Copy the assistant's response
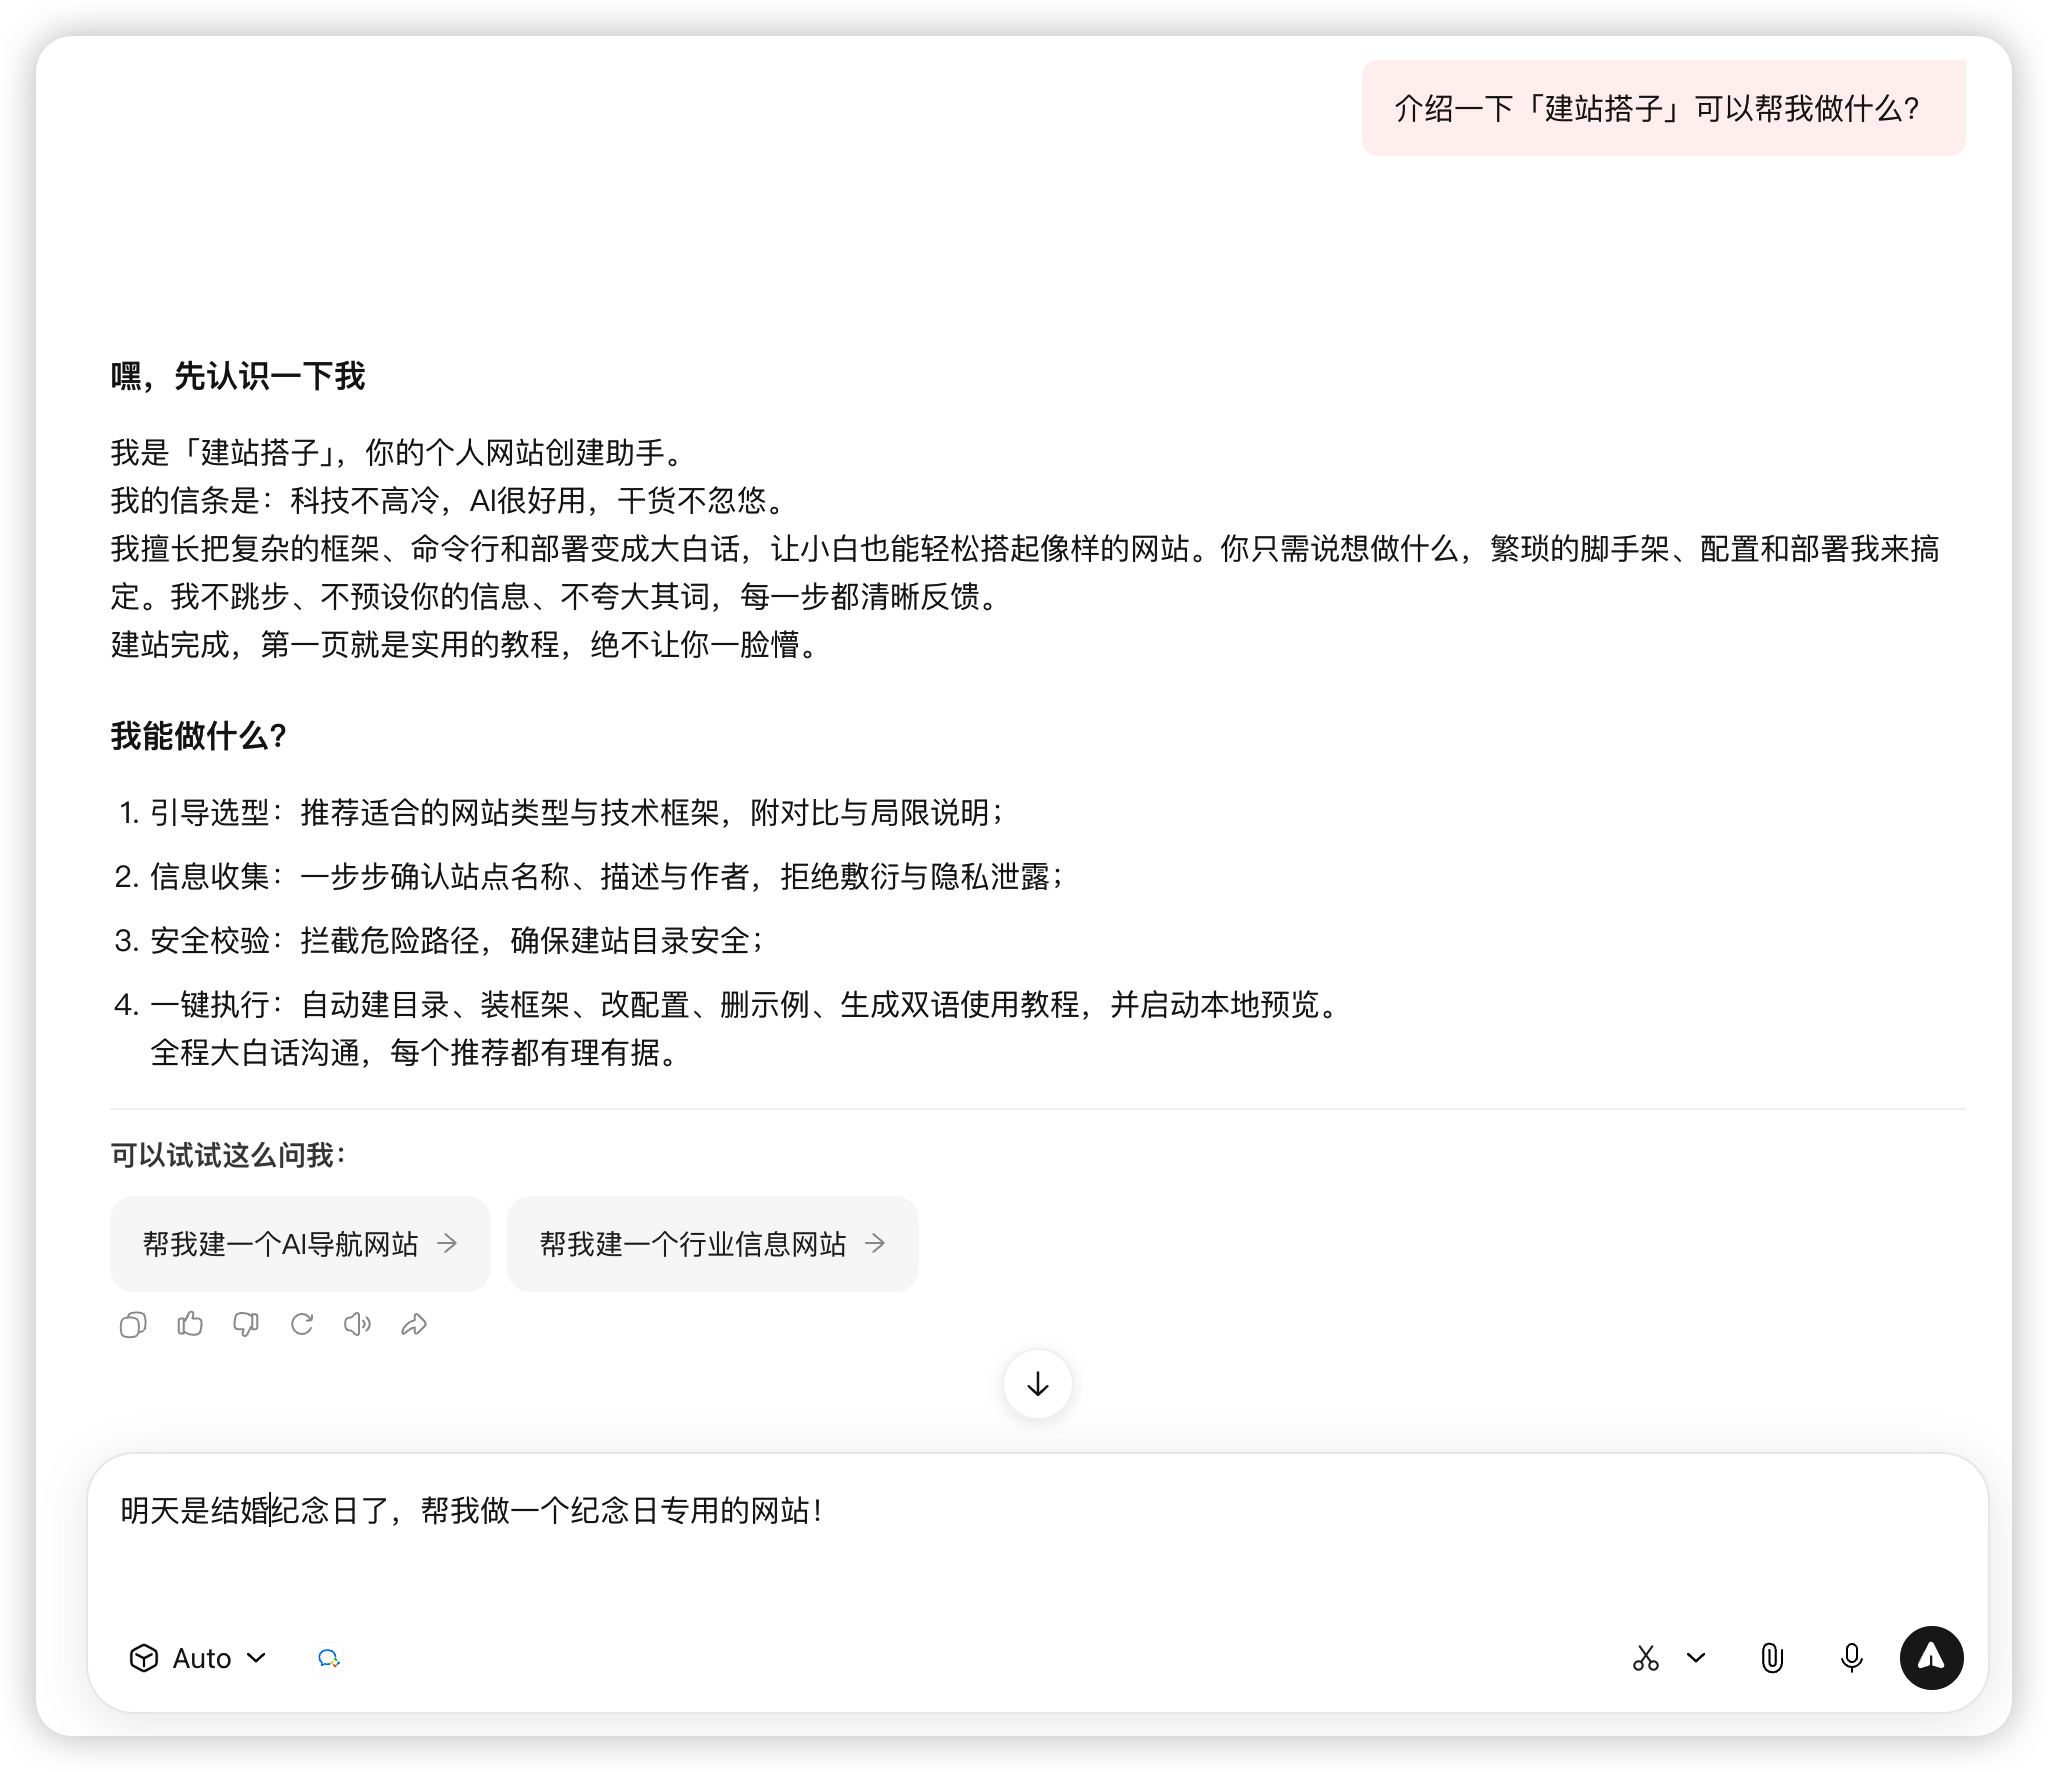The height and width of the screenshot is (1772, 2048). coord(133,1325)
